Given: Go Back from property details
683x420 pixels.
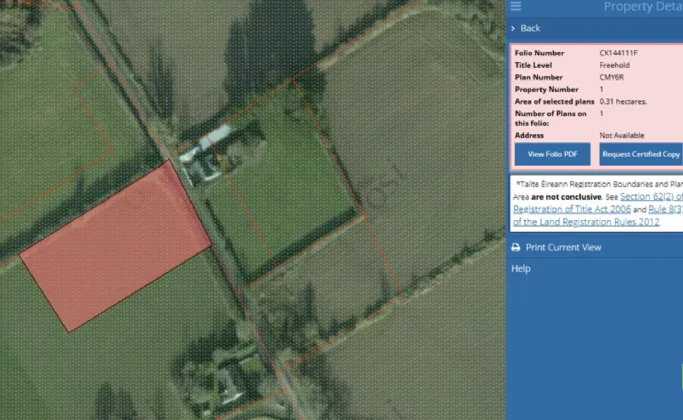Looking at the screenshot, I should (x=530, y=28).
